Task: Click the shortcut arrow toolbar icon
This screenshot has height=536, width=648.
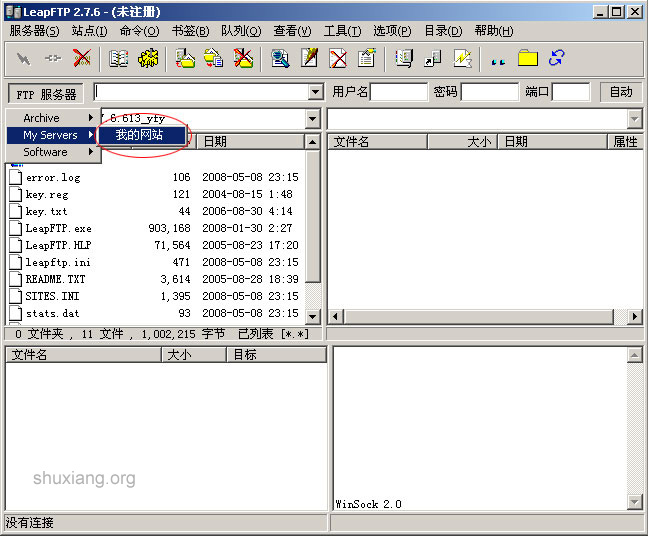Action: click(x=433, y=59)
